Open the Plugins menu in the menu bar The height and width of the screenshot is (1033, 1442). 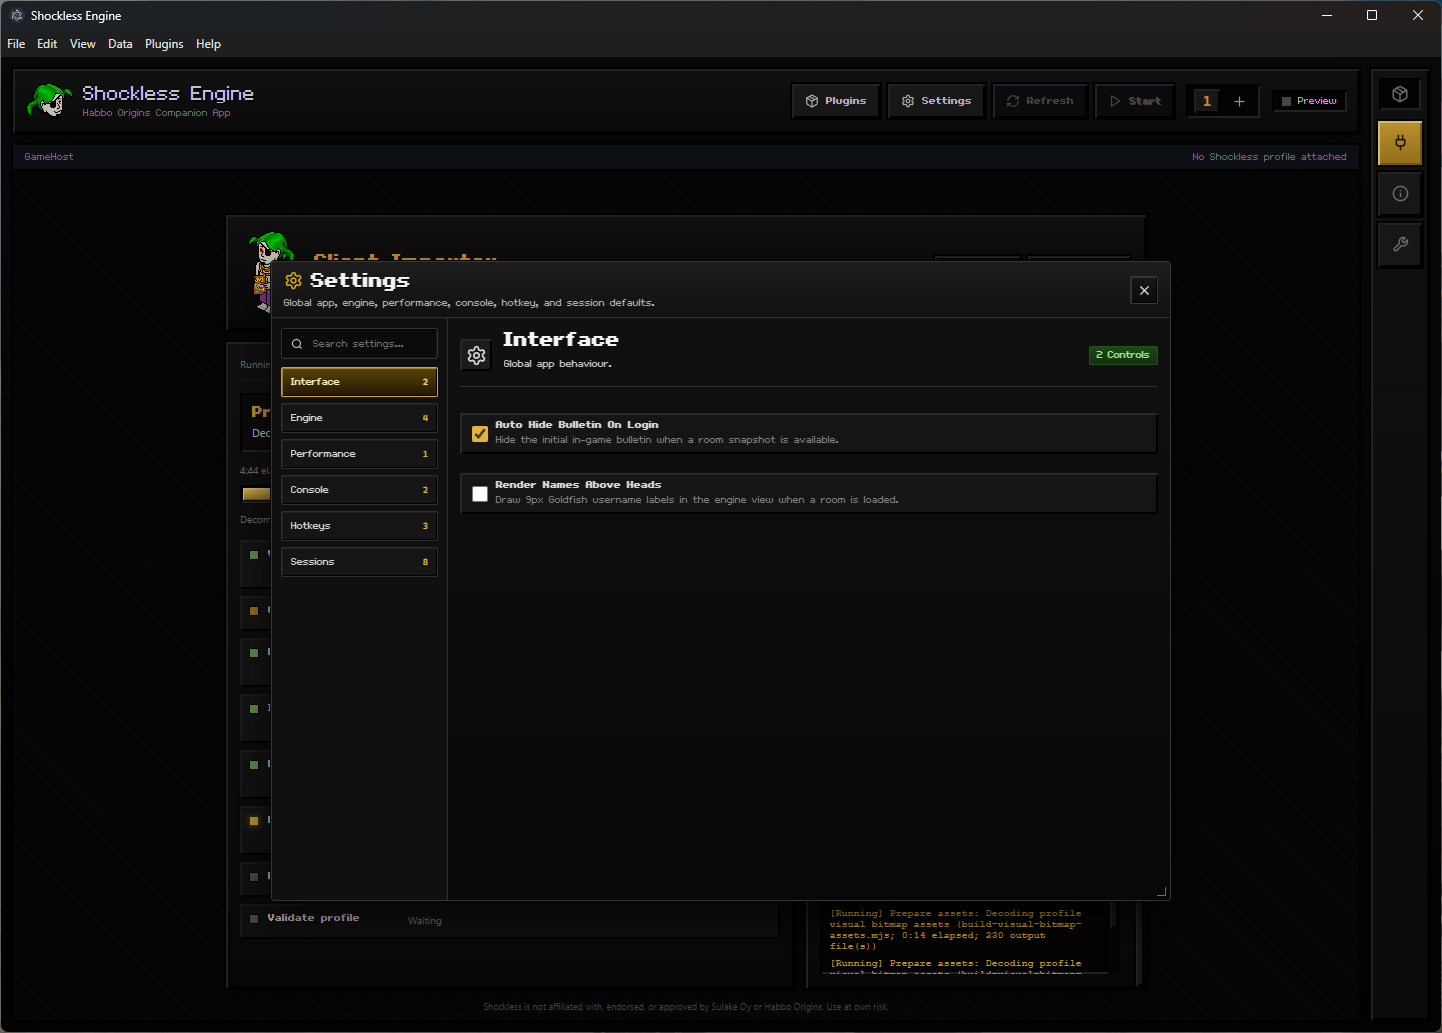point(164,44)
